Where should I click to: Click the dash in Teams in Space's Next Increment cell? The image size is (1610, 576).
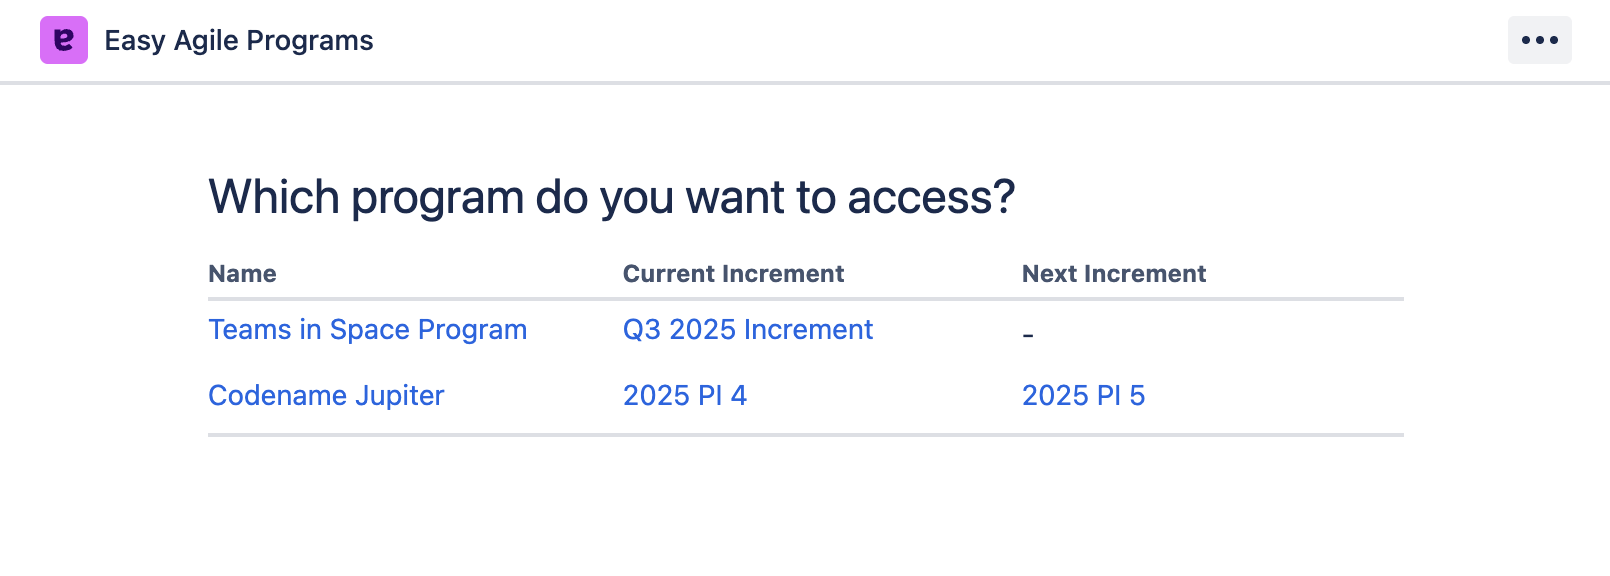coord(1028,335)
